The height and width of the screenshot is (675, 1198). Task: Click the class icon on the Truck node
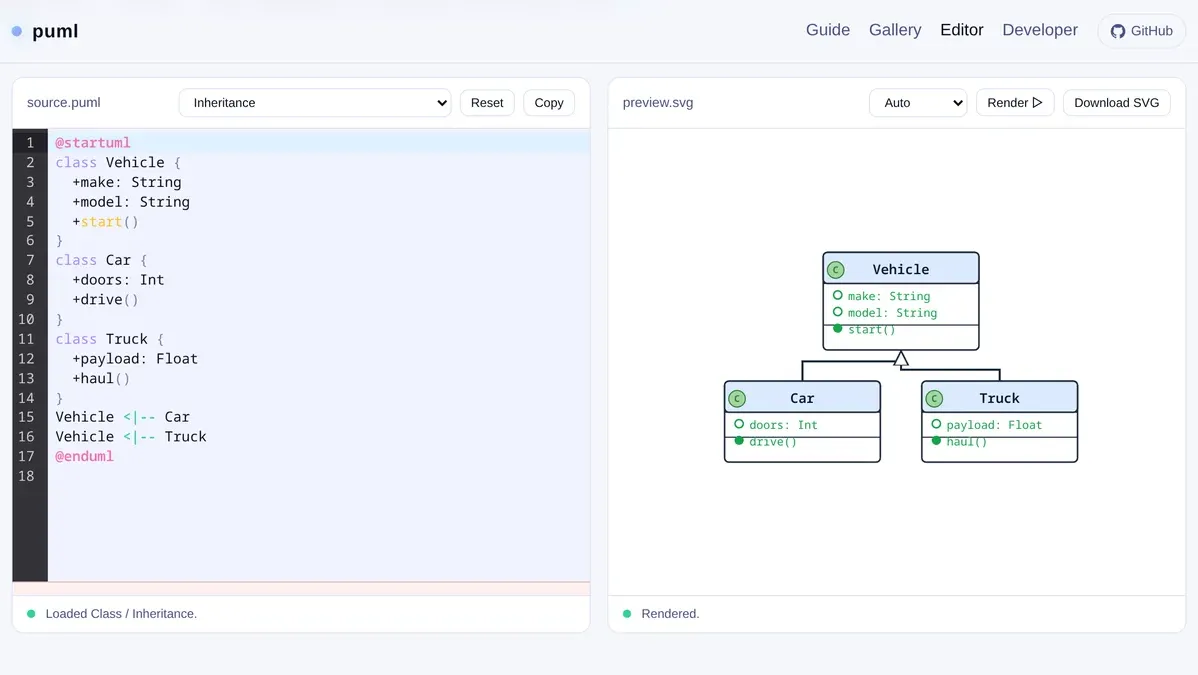[934, 398]
